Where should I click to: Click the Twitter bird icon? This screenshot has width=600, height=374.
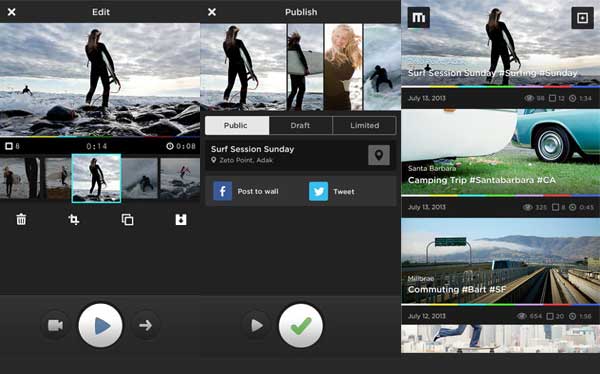tap(318, 191)
